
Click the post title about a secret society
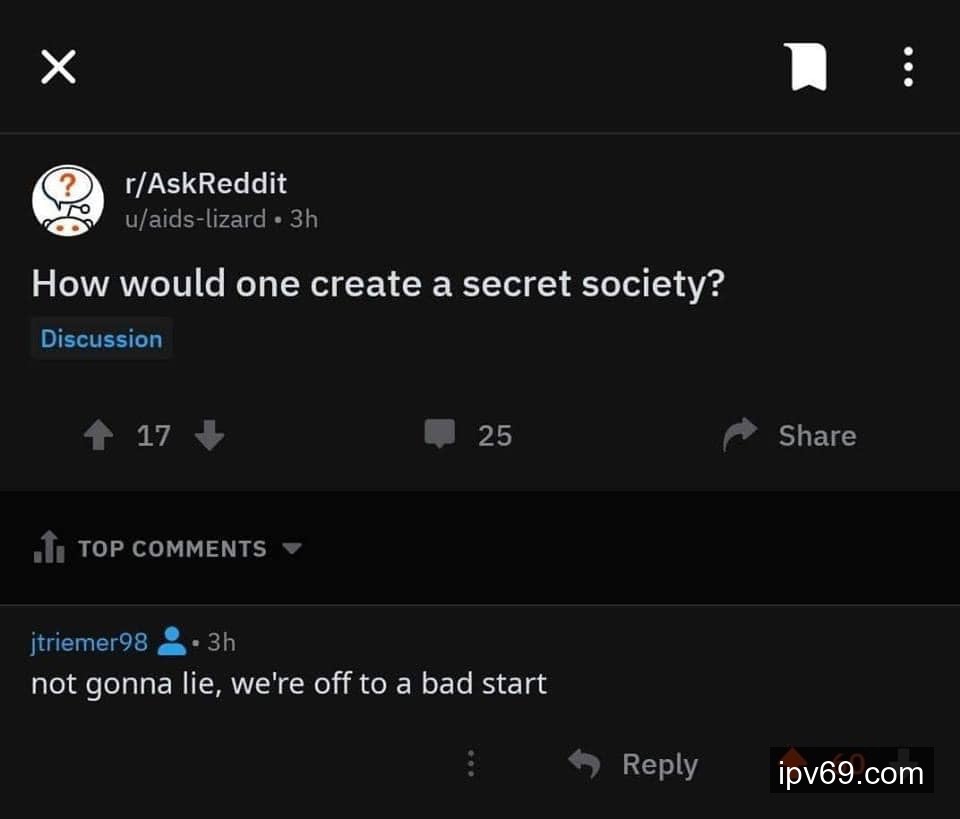tap(377, 284)
